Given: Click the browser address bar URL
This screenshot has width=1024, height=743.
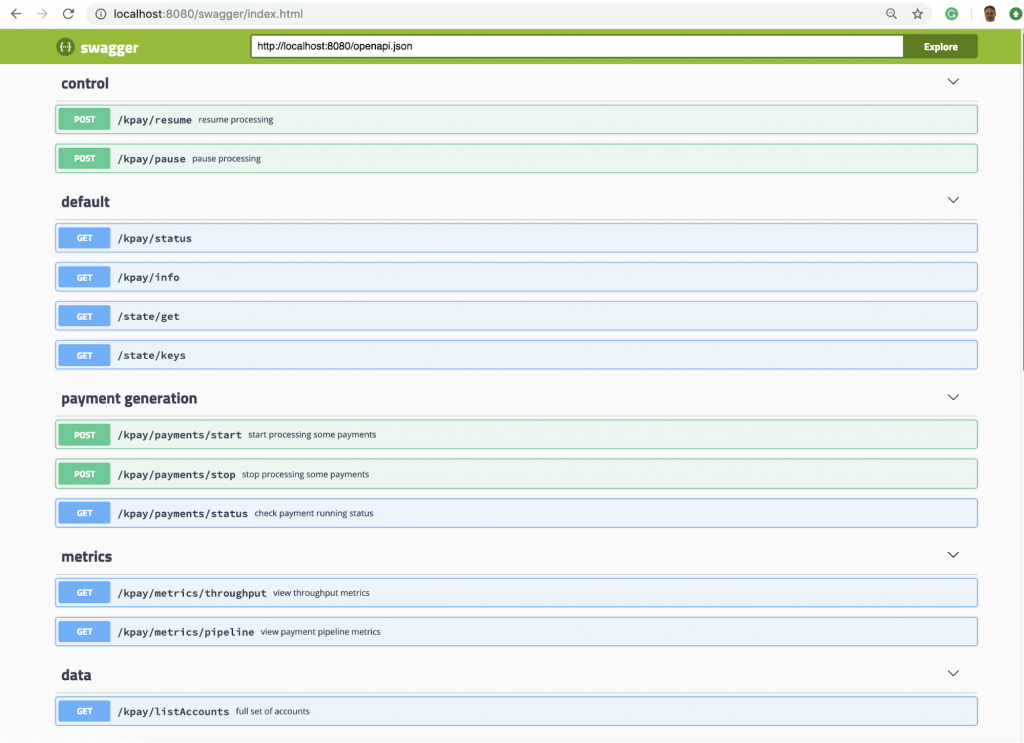Looking at the screenshot, I should [x=208, y=14].
